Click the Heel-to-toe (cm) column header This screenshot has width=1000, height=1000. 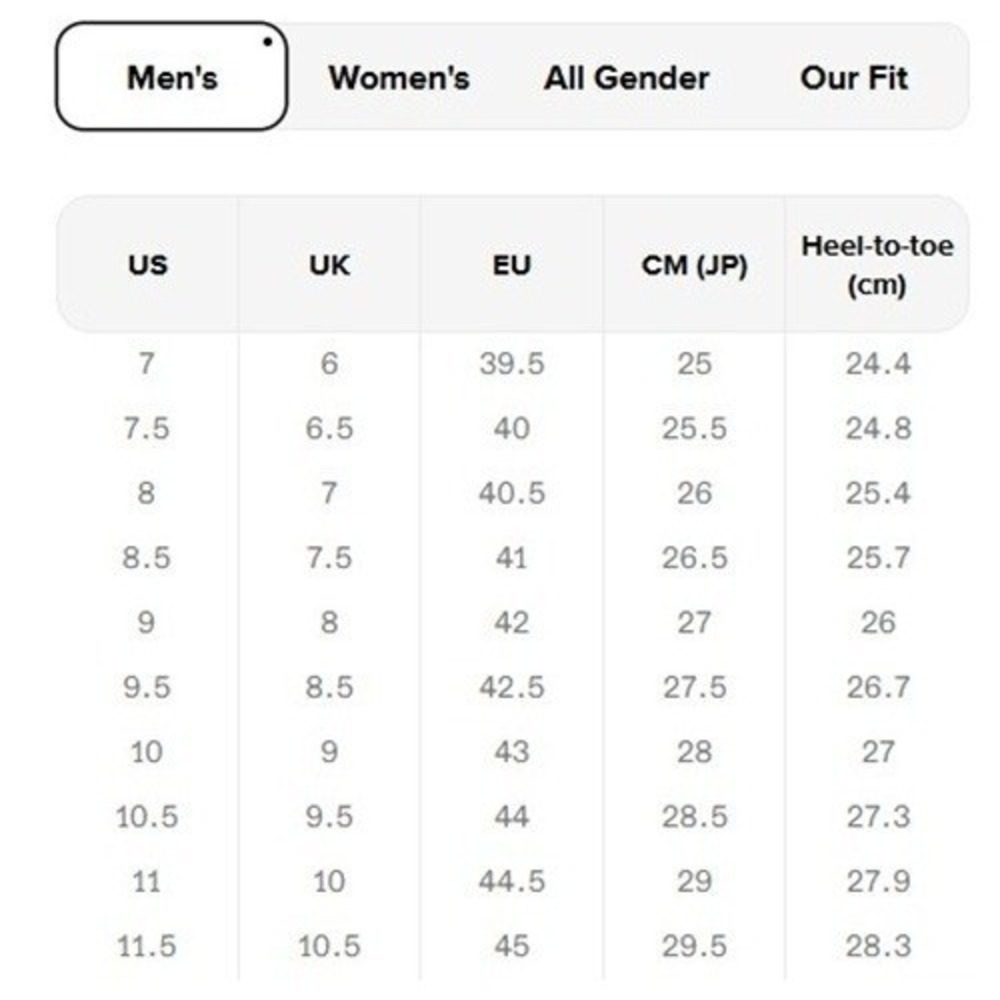point(878,264)
